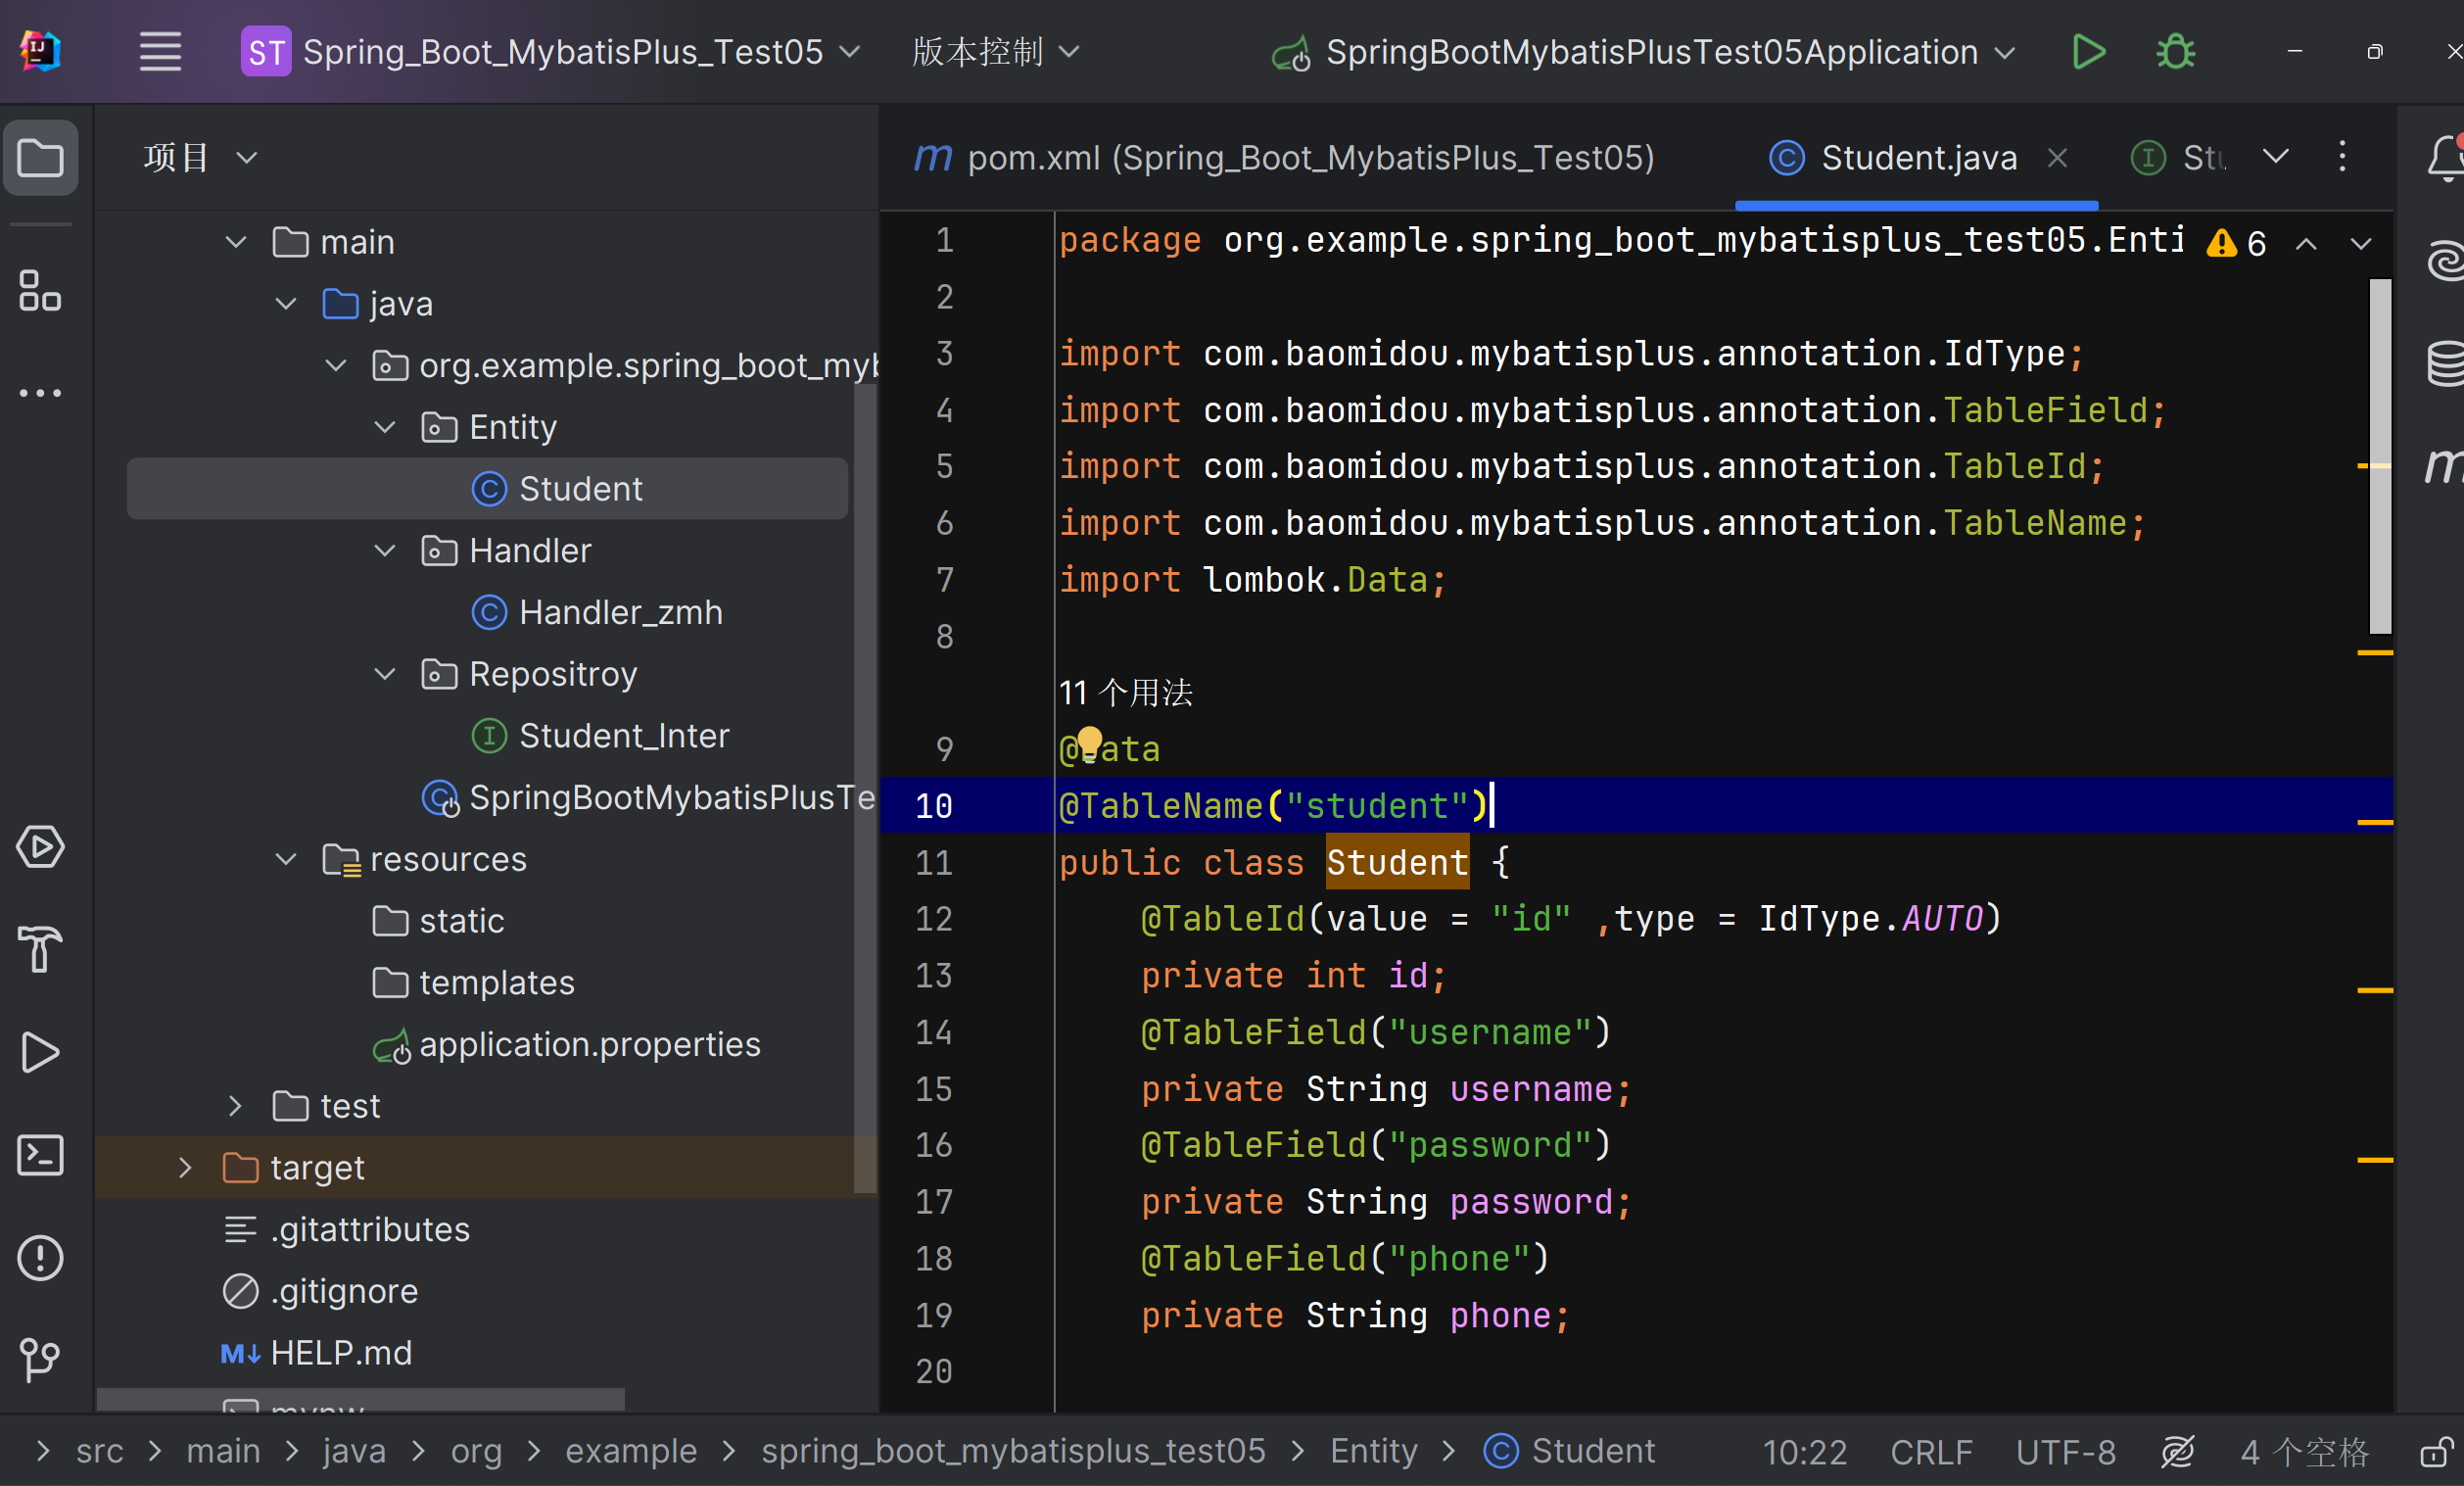Click the CRLF line separator button
The height and width of the screenshot is (1486, 2464).
point(1930,1451)
